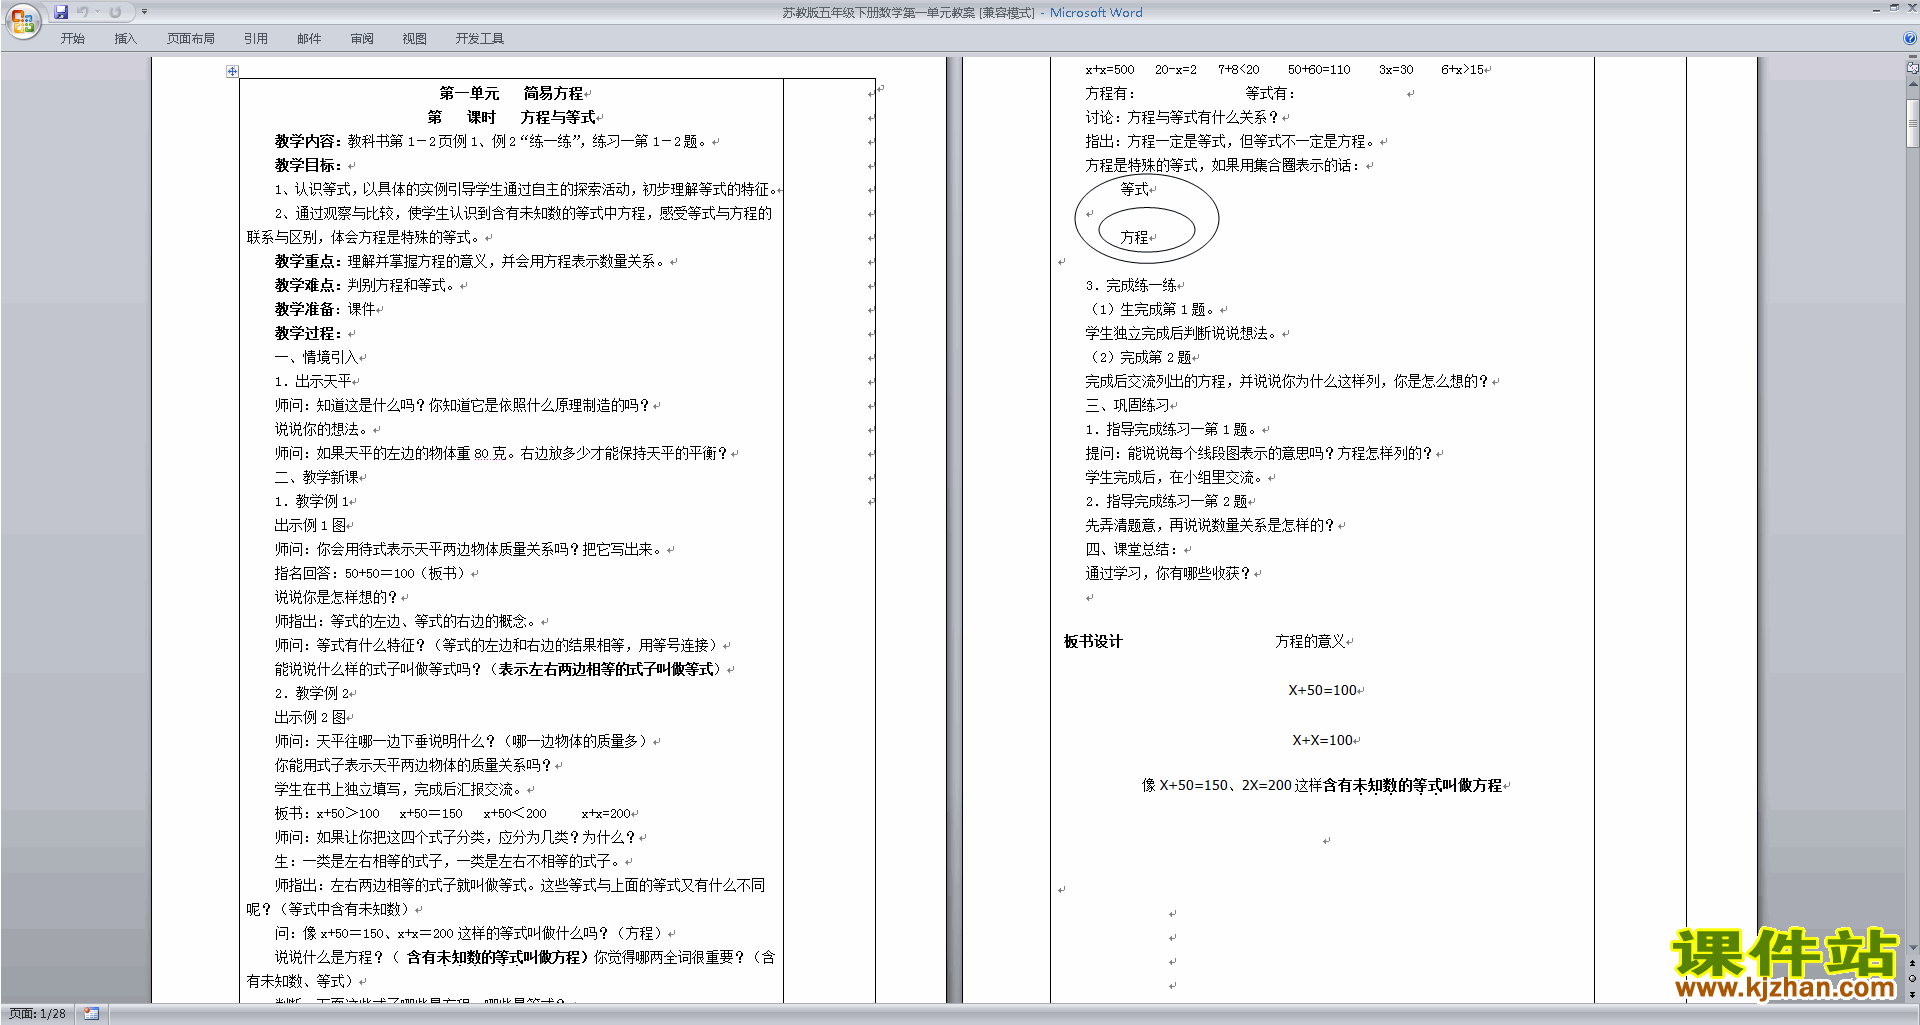Image resolution: width=1920 pixels, height=1025 pixels.
Task: Open the 邮件 tab
Action: pos(309,39)
